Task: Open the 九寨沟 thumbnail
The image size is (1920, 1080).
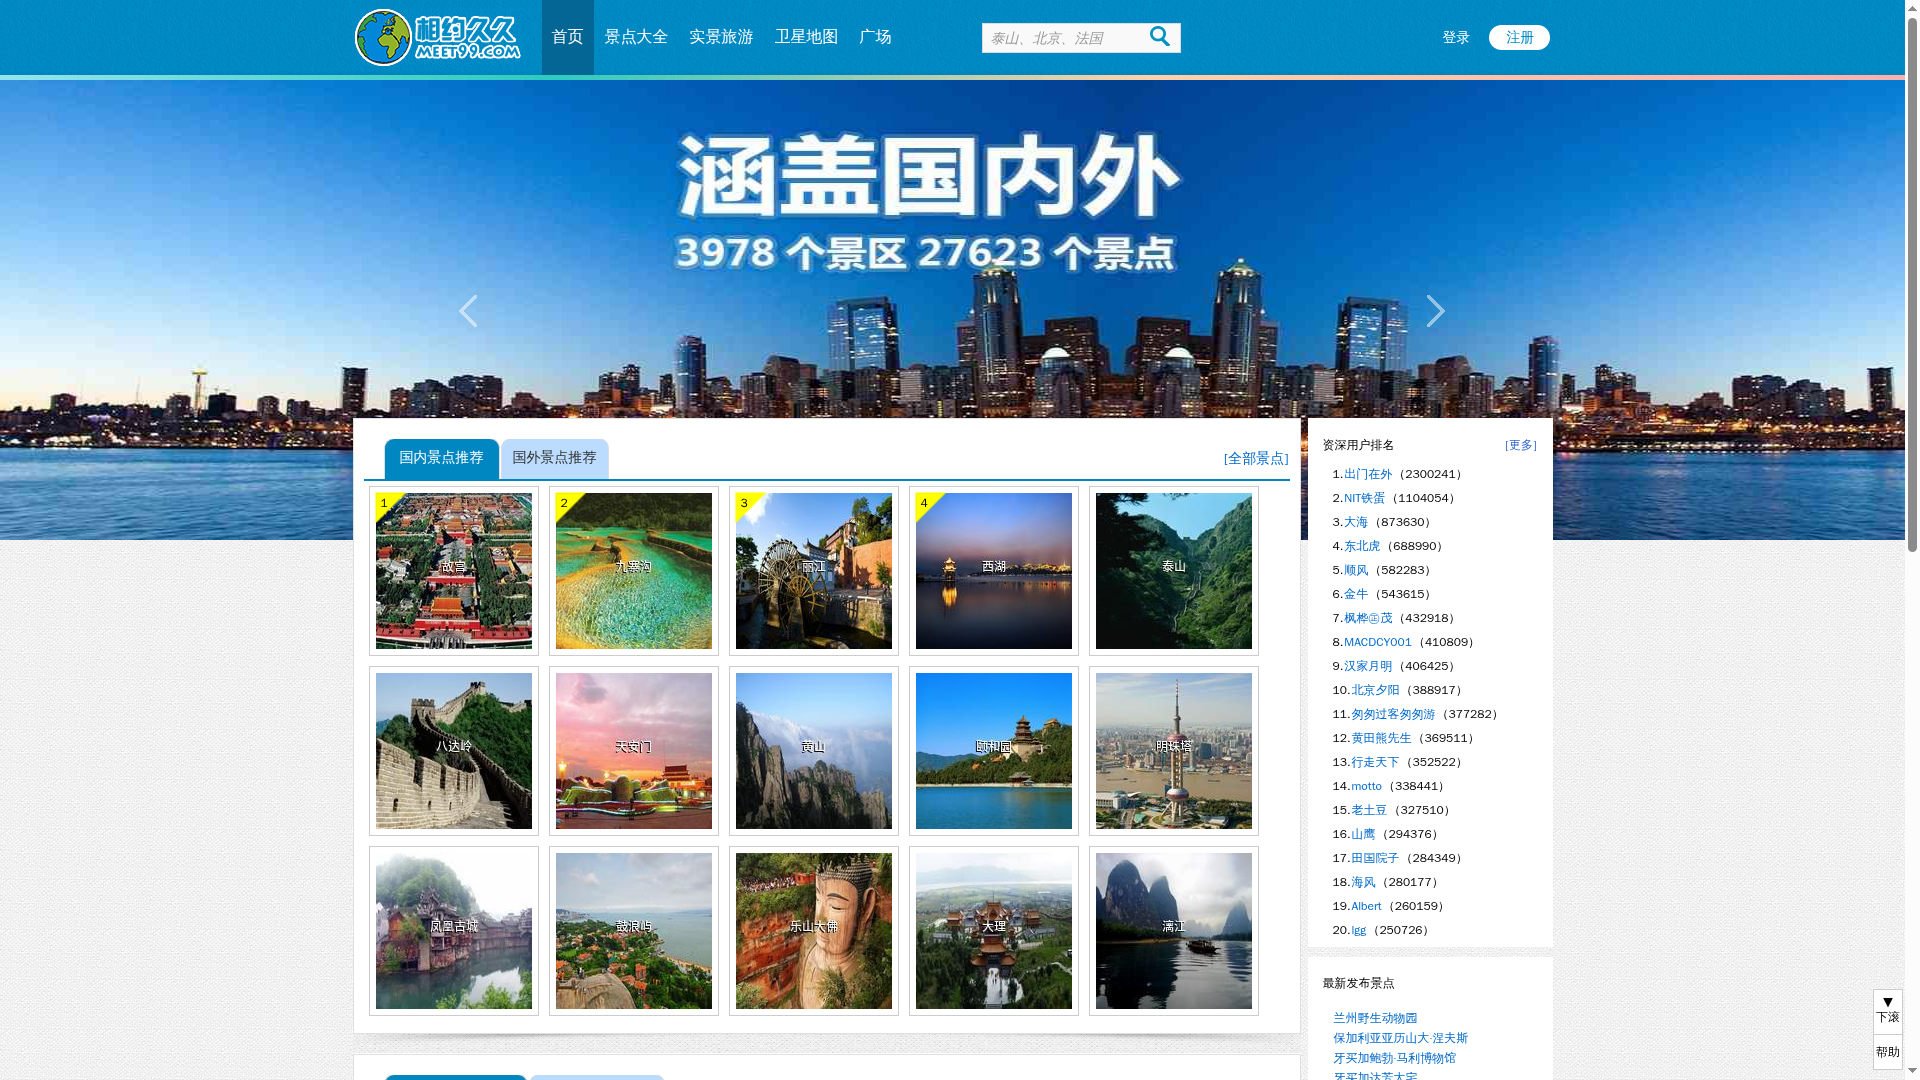Action: pyautogui.click(x=634, y=571)
